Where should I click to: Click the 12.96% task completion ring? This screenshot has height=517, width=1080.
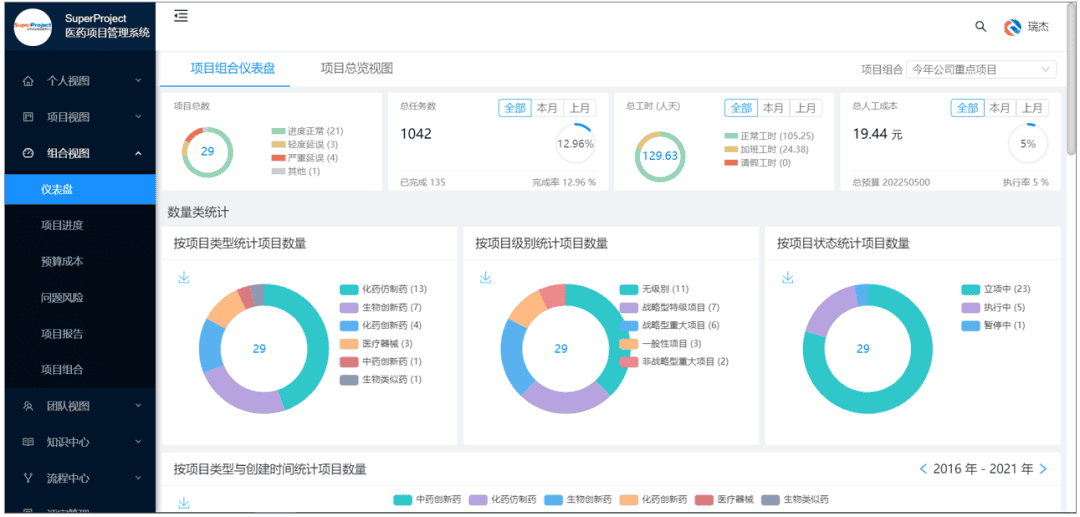575,144
